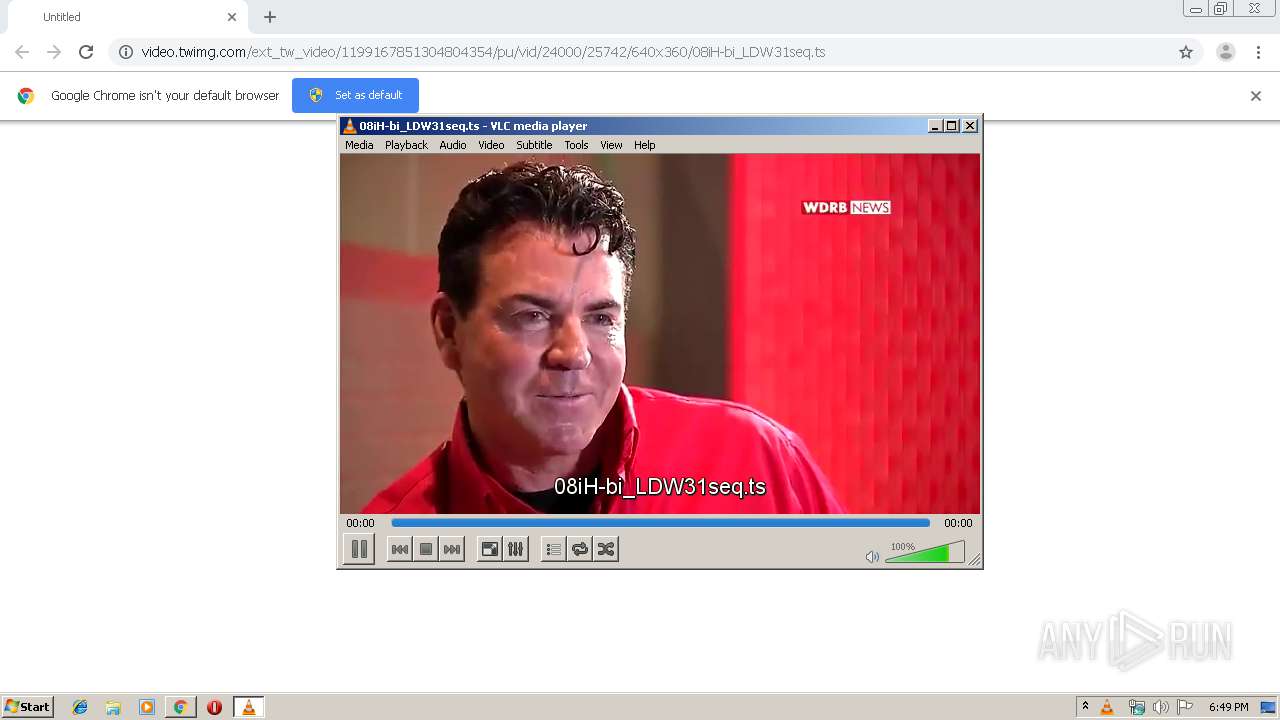The image size is (1280, 720).
Task: Click the elapsed time label in VLC
Action: tap(360, 523)
